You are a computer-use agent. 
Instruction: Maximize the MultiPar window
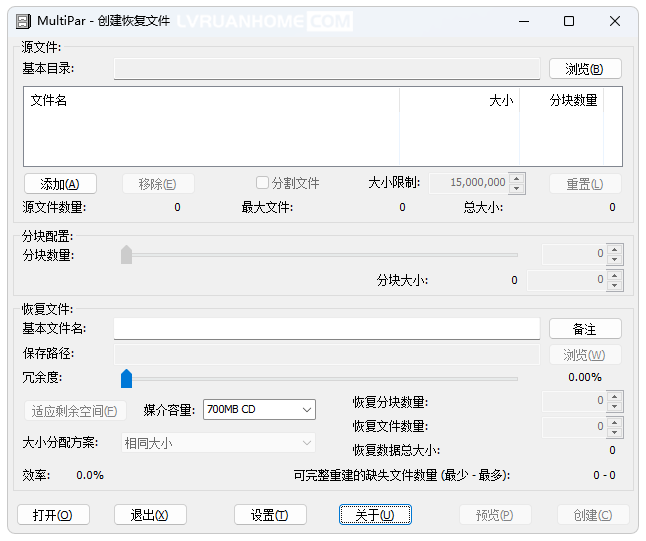point(569,21)
